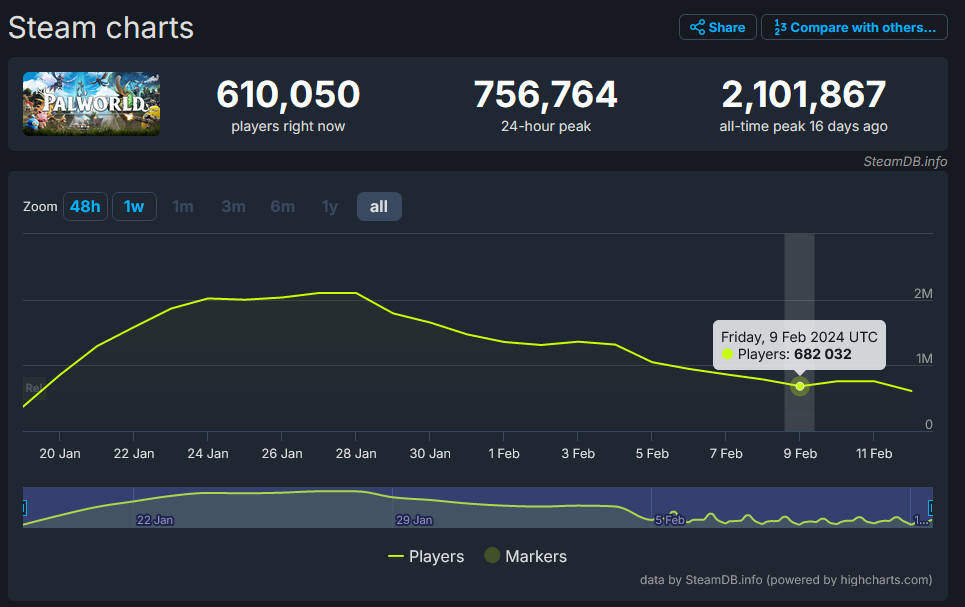Image resolution: width=965 pixels, height=607 pixels.
Task: Click the 24 Jan axis label
Action: point(207,454)
